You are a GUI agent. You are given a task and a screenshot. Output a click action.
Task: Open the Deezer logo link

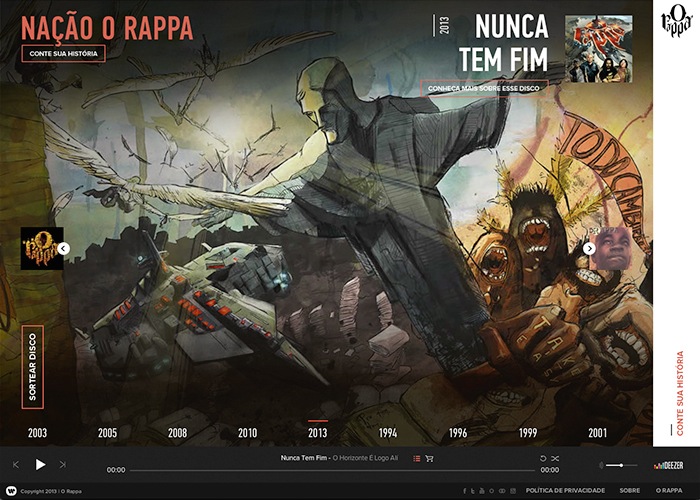(668, 465)
